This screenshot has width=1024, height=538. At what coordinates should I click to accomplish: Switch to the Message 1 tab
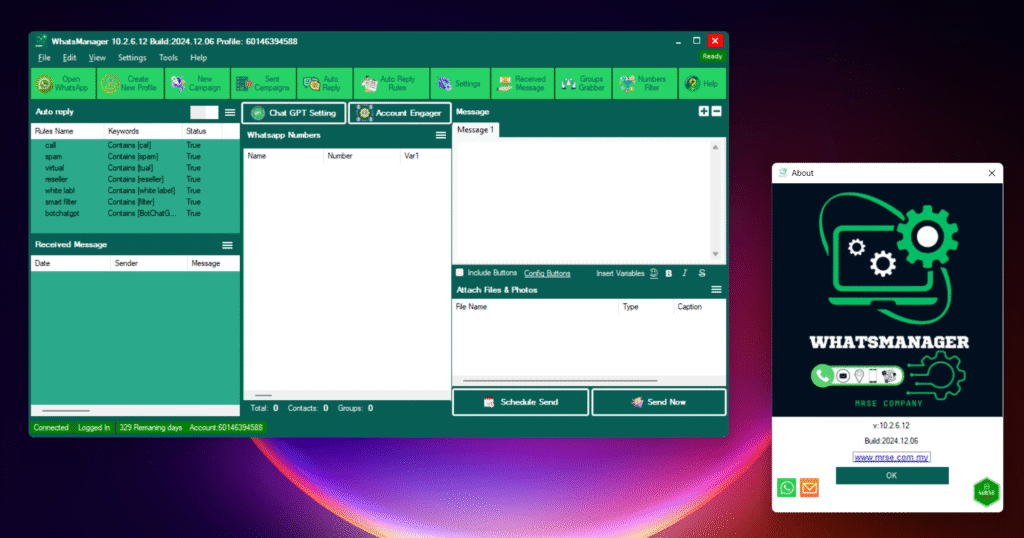pos(474,130)
